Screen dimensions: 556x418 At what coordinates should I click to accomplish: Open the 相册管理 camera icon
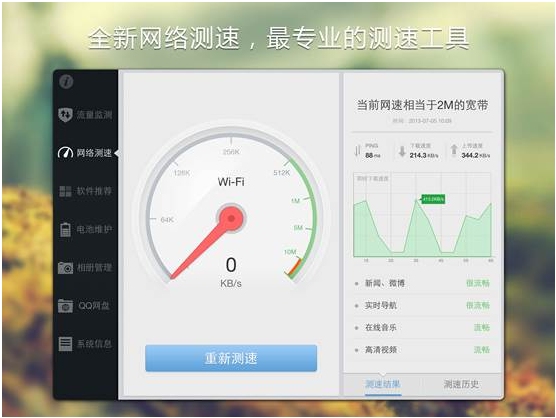point(65,268)
